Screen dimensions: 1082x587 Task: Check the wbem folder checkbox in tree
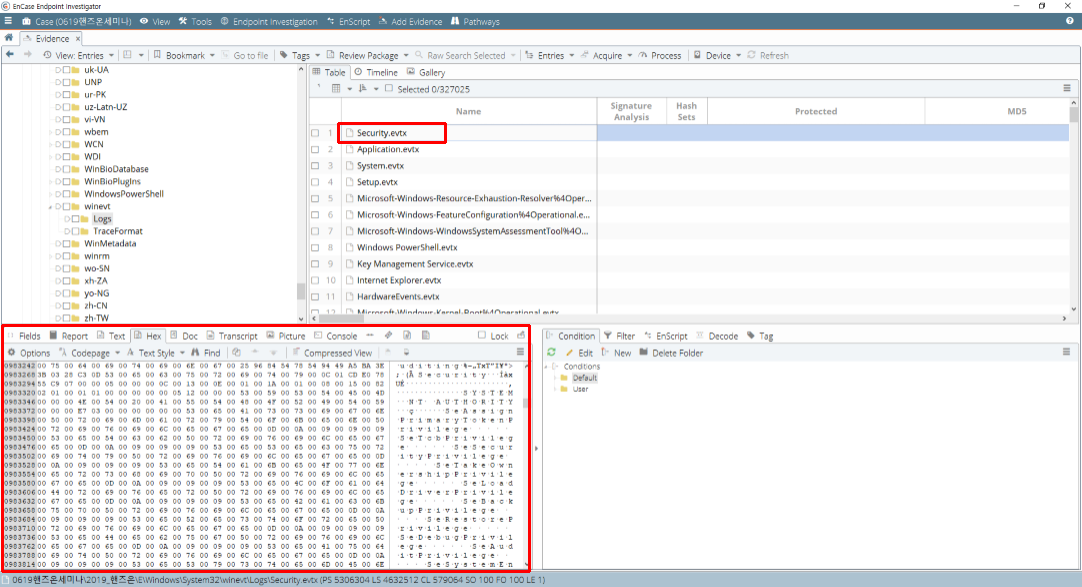click(66, 132)
